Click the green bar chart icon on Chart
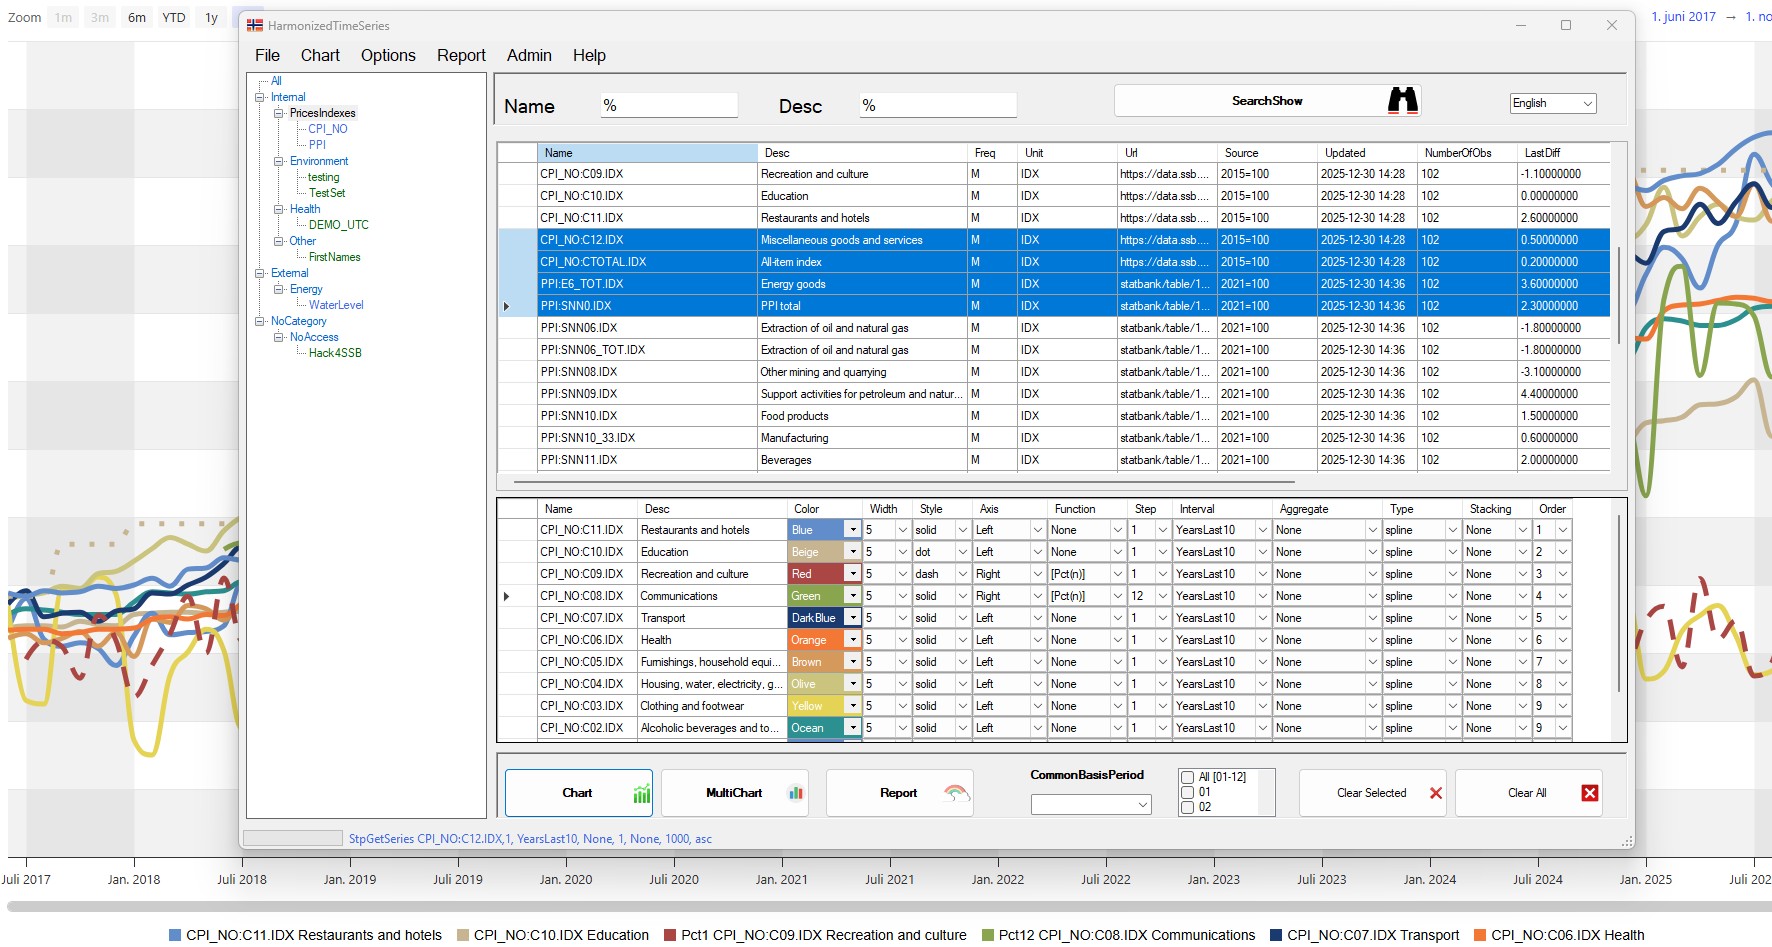 coord(641,794)
